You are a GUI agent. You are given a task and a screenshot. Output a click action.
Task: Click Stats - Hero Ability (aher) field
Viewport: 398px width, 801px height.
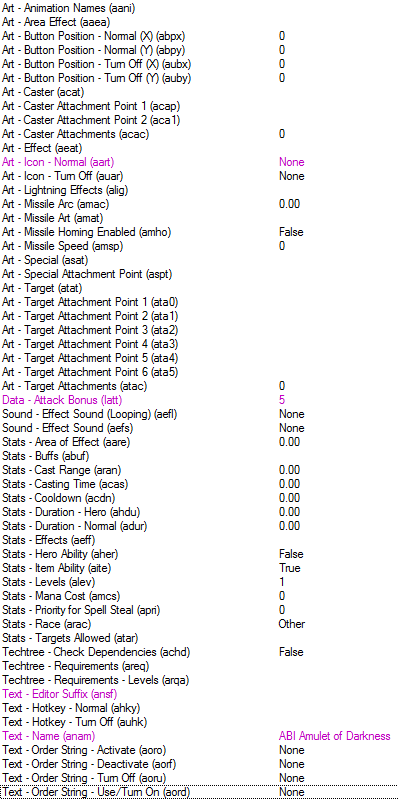tap(199, 554)
